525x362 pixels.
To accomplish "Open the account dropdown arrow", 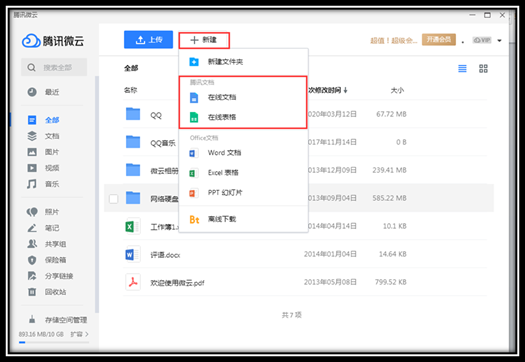I will (499, 41).
